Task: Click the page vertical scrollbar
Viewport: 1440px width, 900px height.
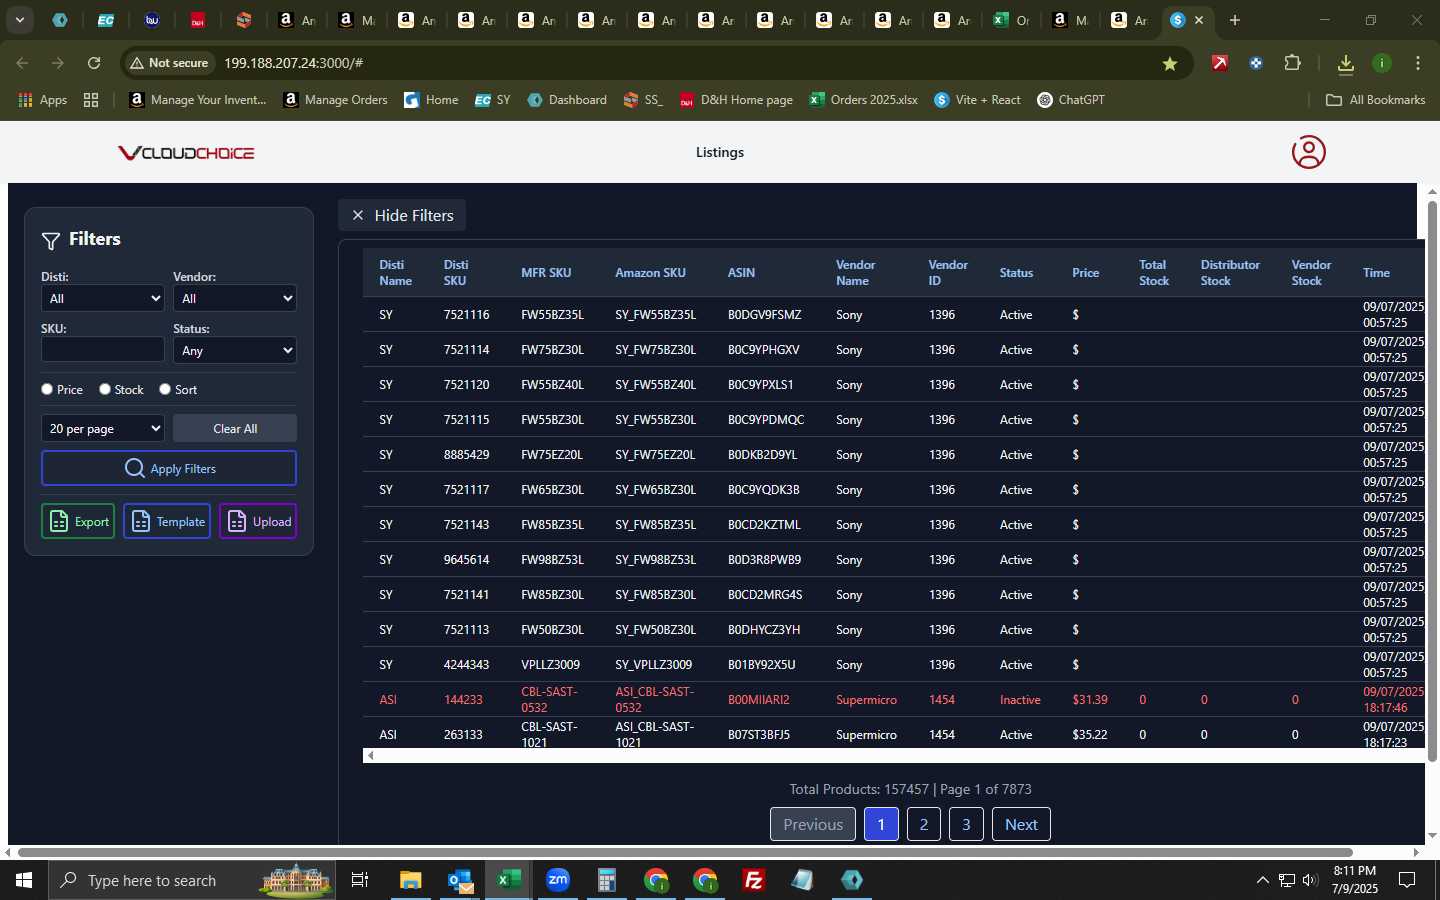Action: (1432, 482)
